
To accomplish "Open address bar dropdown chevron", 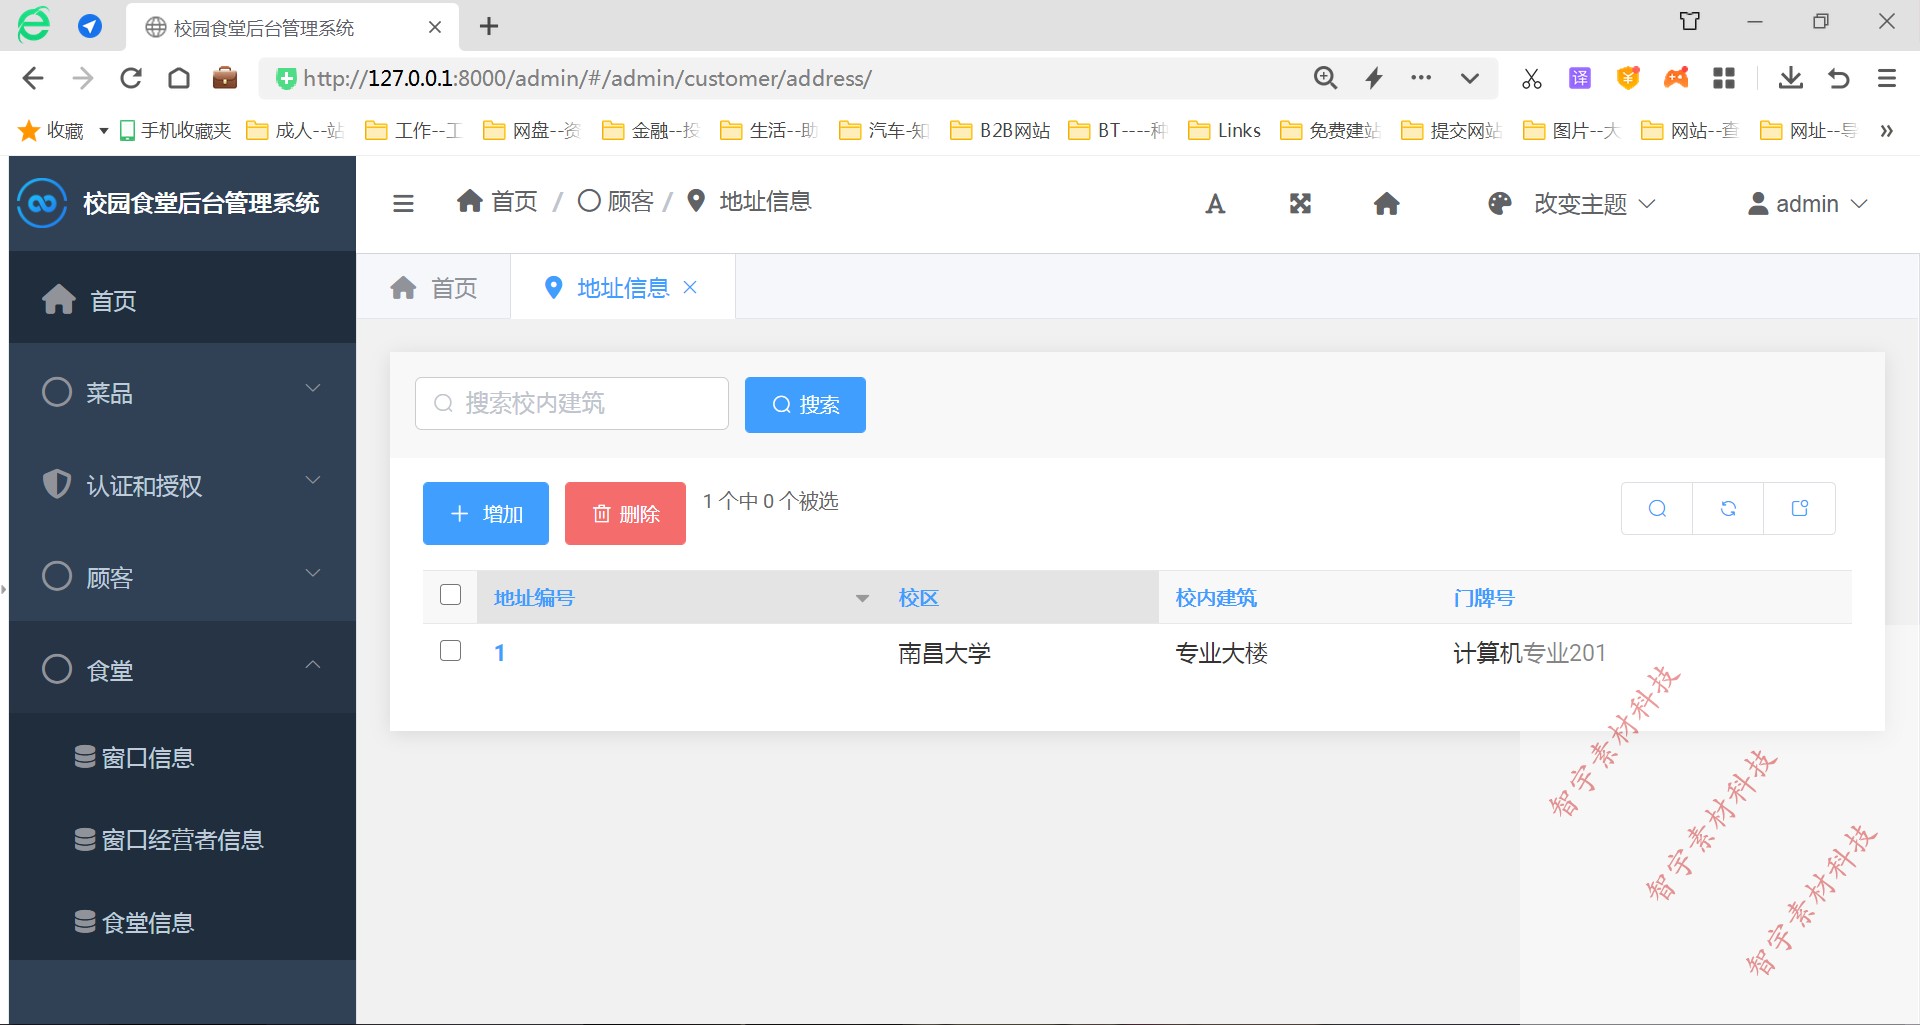I will click(x=1470, y=78).
